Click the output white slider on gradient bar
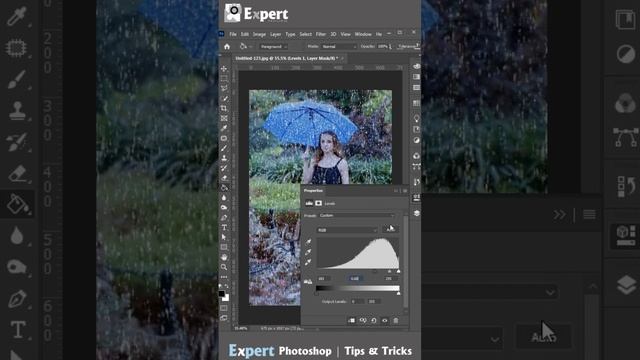This screenshot has width=640, height=360. coord(398,293)
